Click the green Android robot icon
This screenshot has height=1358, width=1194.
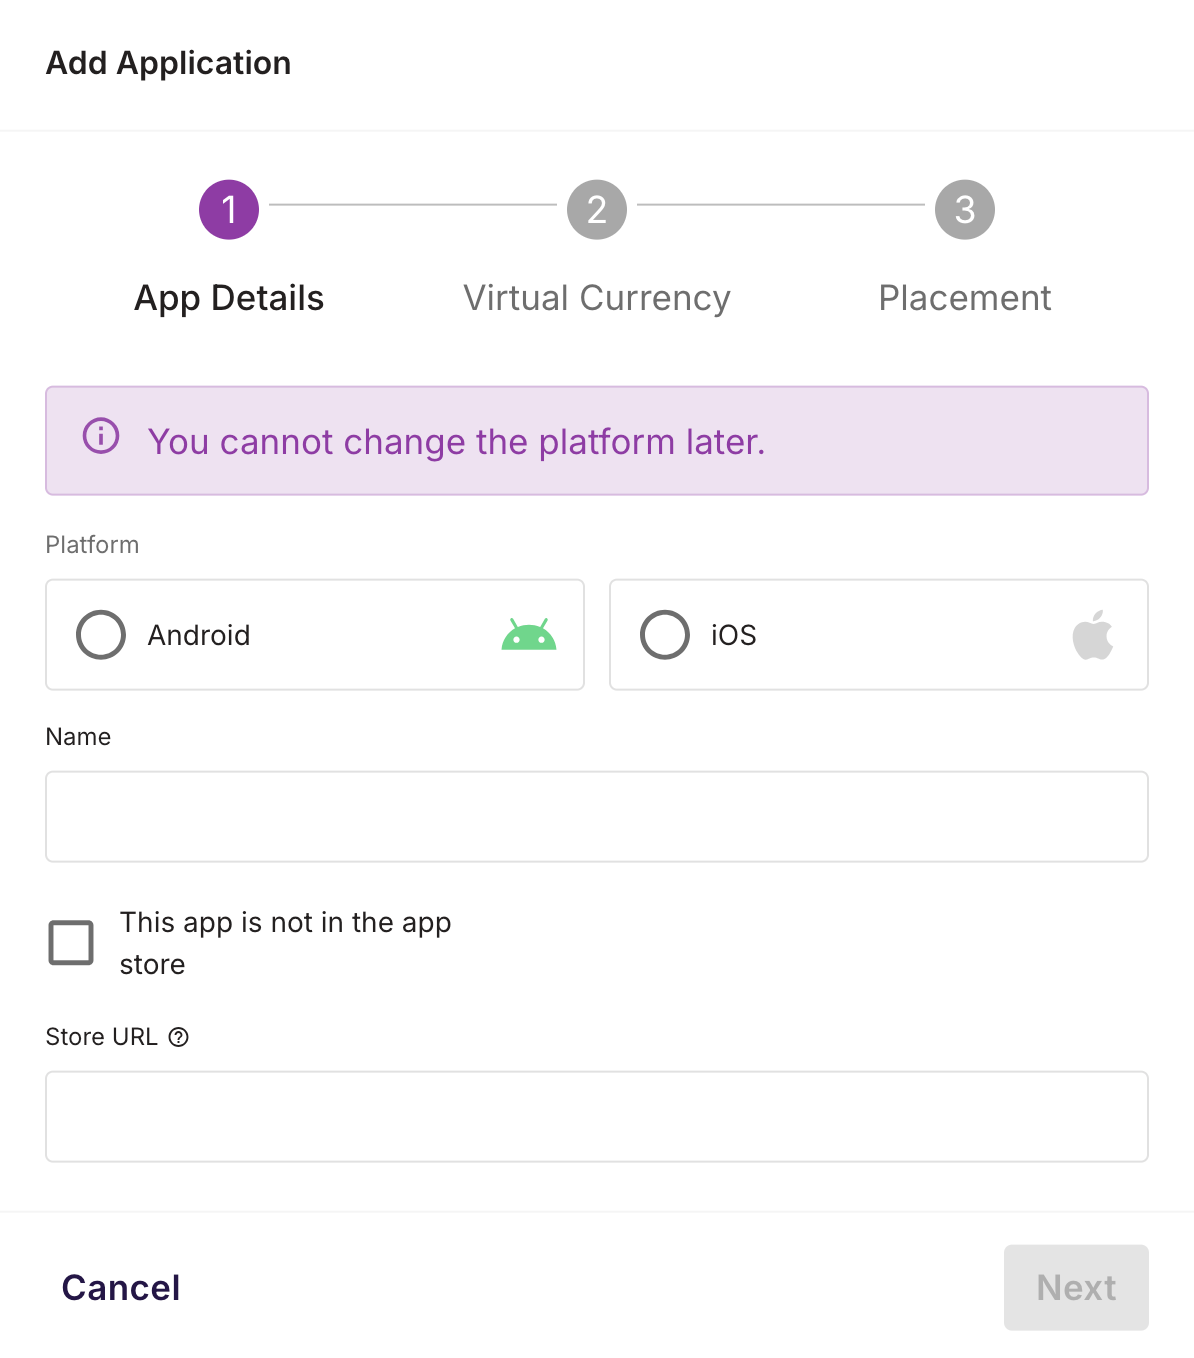[x=529, y=635]
